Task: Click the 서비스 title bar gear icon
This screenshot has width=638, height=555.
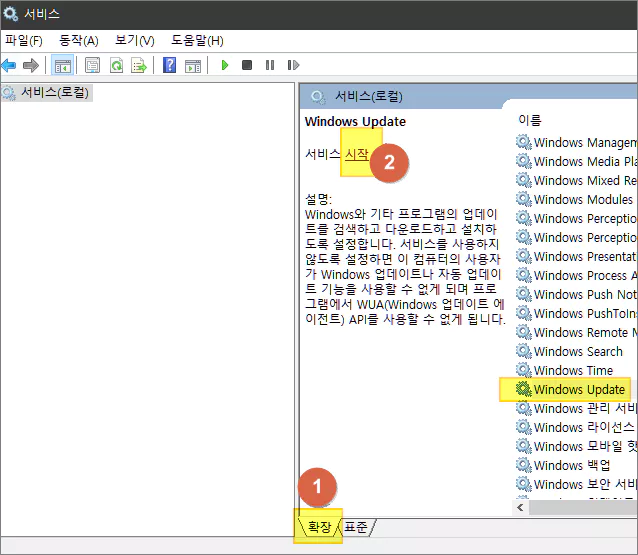Action: pos(10,14)
